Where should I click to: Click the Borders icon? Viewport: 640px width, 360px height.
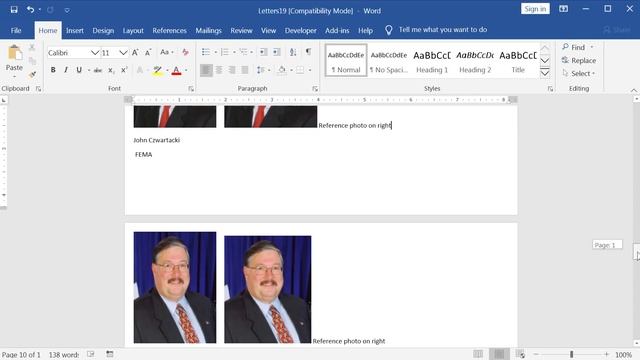[x=300, y=70]
